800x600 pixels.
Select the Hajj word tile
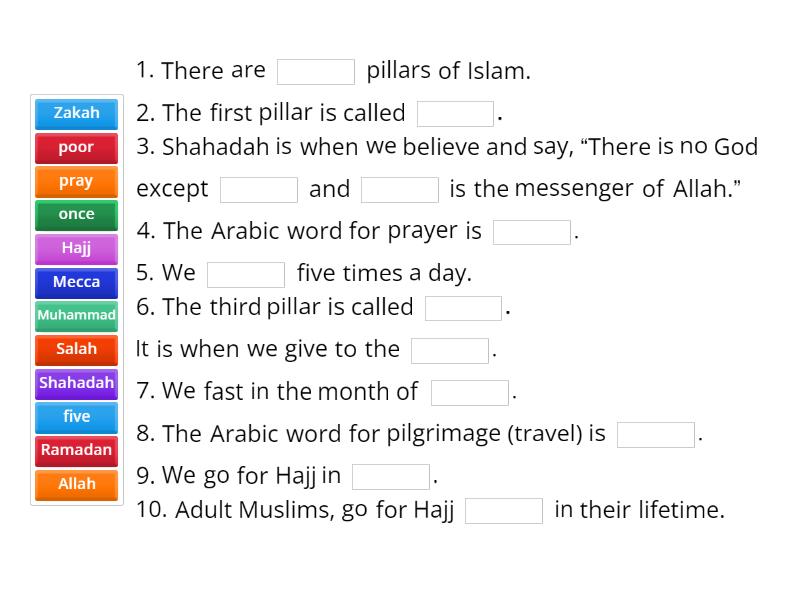pyautogui.click(x=76, y=248)
